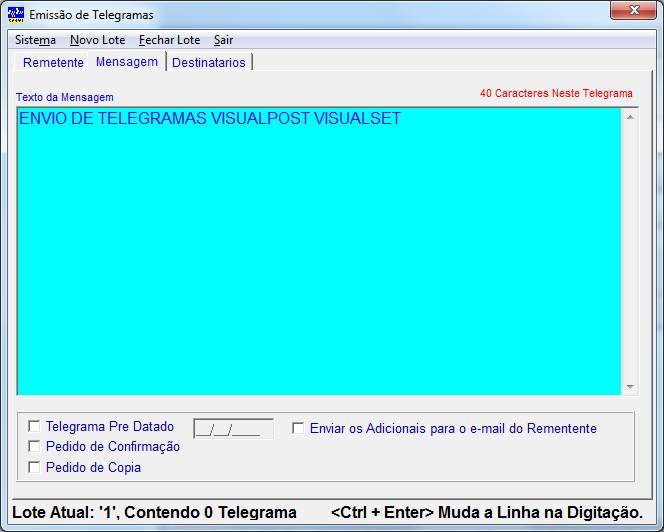This screenshot has width=664, height=532.
Task: Tick the Pedido de Confirmação checkbox
Action: [34, 446]
